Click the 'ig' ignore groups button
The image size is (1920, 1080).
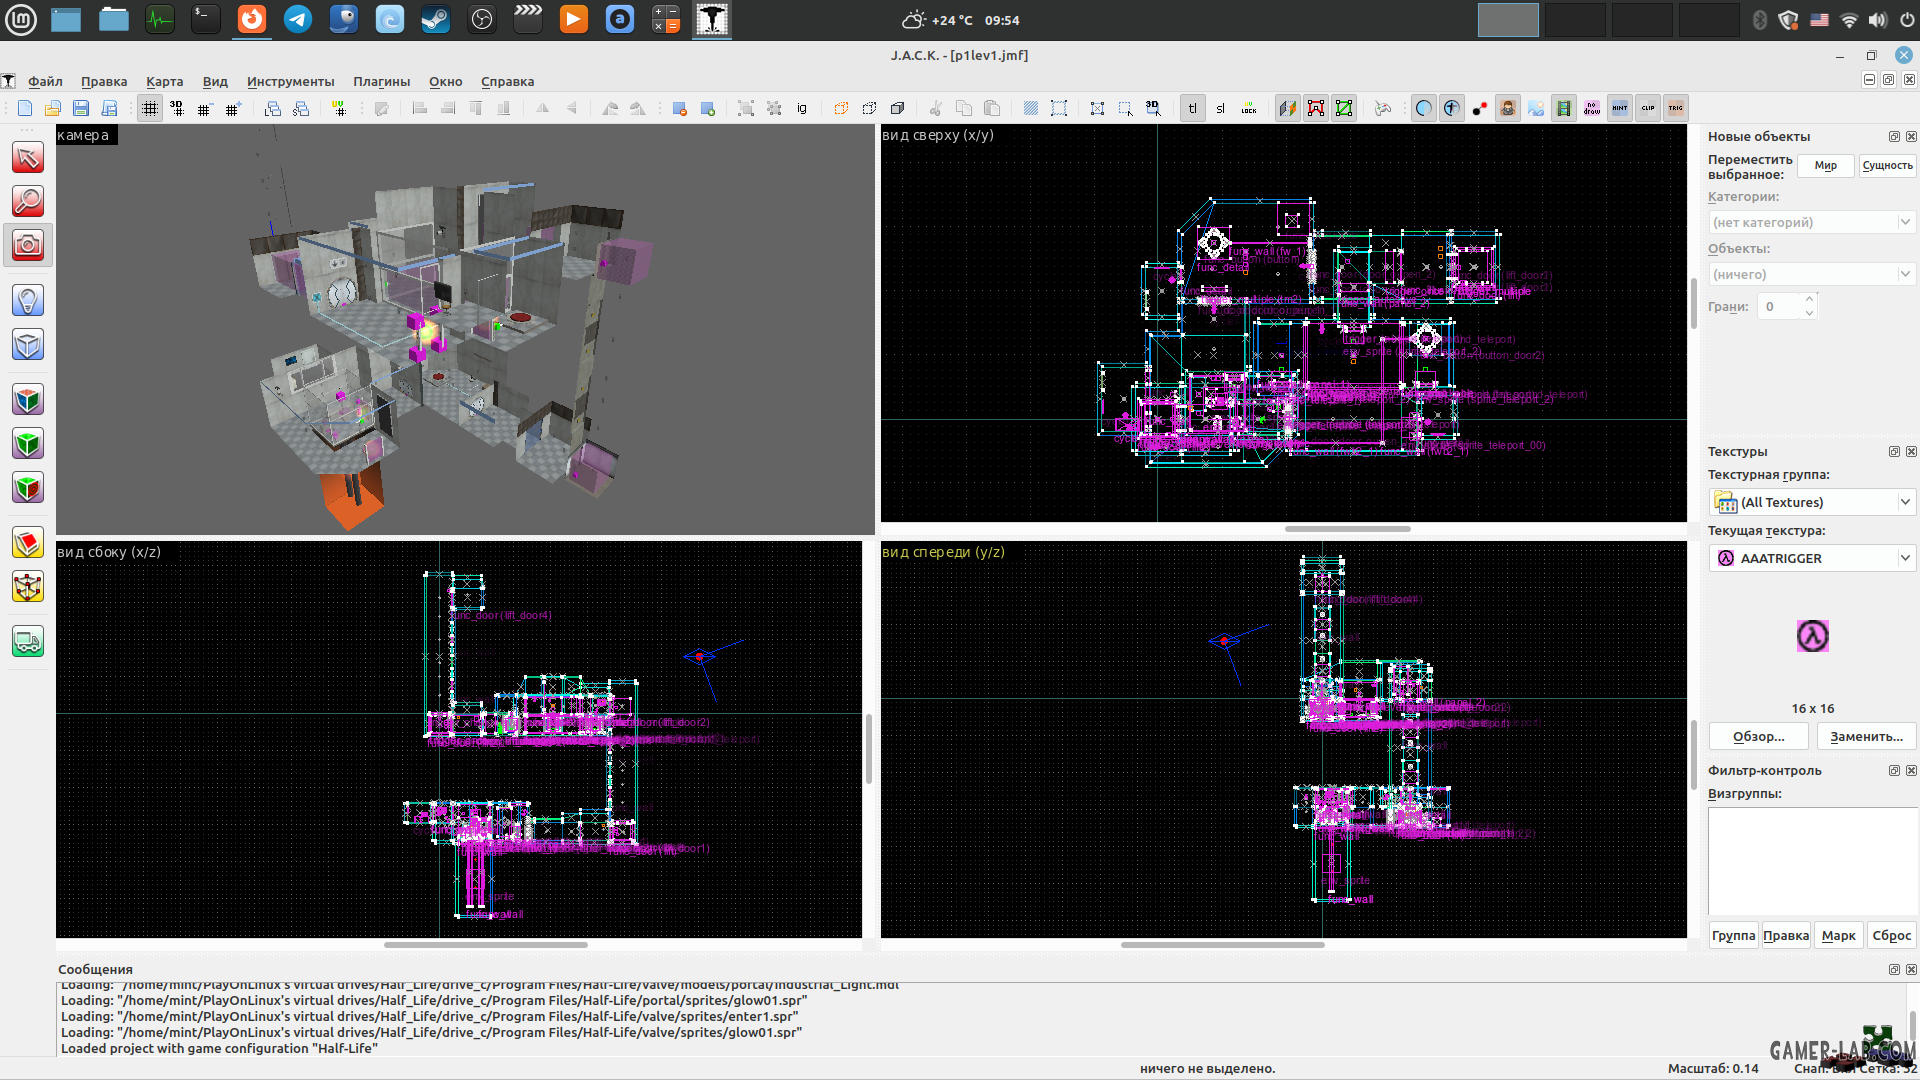[802, 108]
